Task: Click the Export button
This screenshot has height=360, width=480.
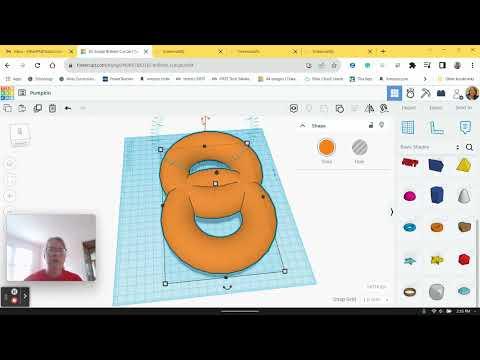Action: point(436,108)
